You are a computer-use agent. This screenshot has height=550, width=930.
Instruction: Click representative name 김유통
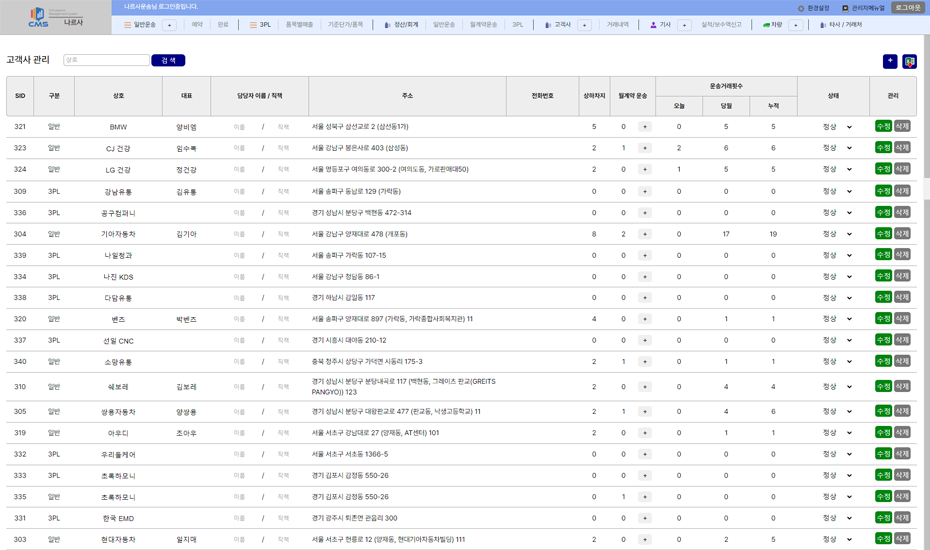coord(186,192)
